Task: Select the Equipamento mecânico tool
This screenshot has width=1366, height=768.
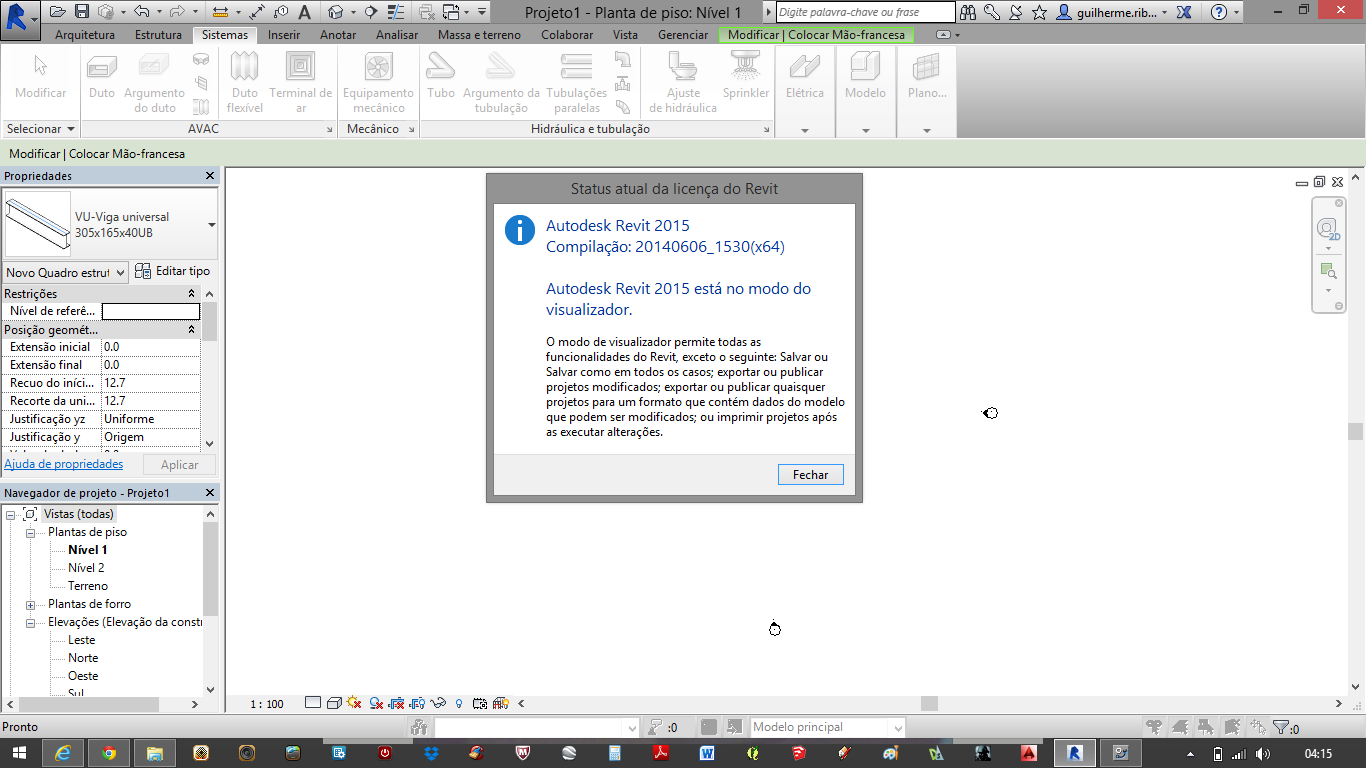Action: (378, 82)
